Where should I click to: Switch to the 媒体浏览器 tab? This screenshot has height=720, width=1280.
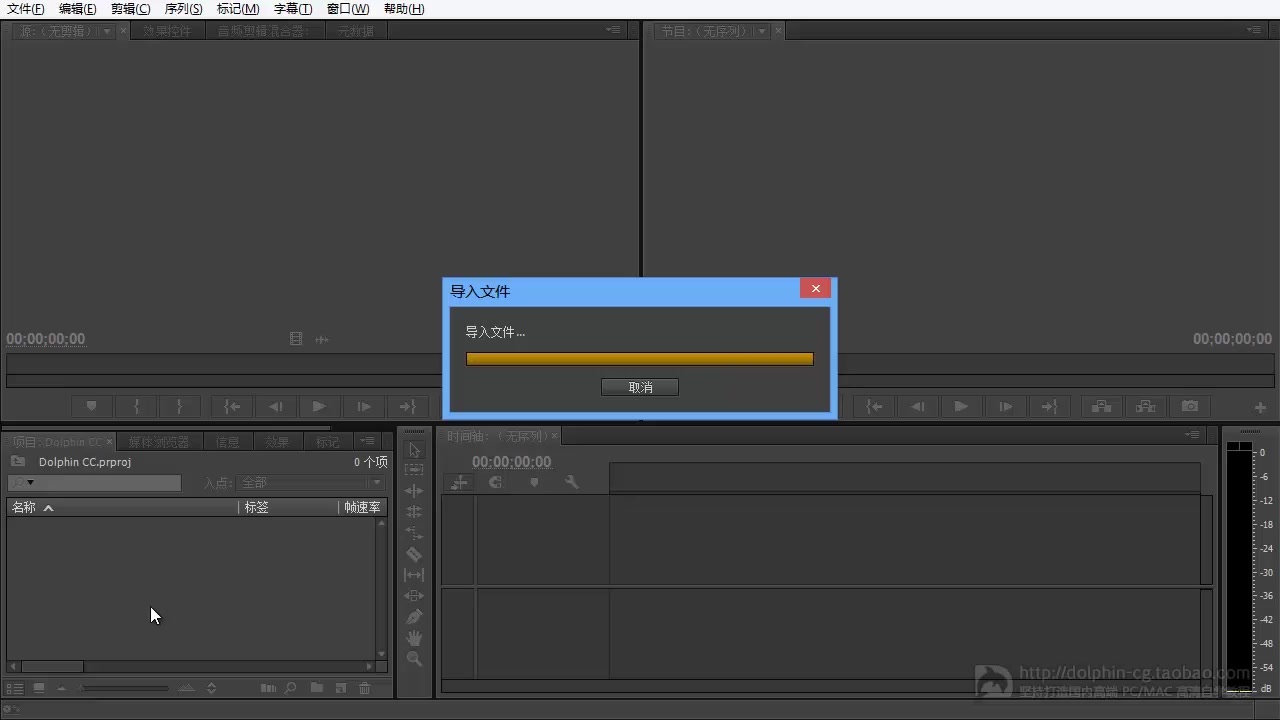158,442
